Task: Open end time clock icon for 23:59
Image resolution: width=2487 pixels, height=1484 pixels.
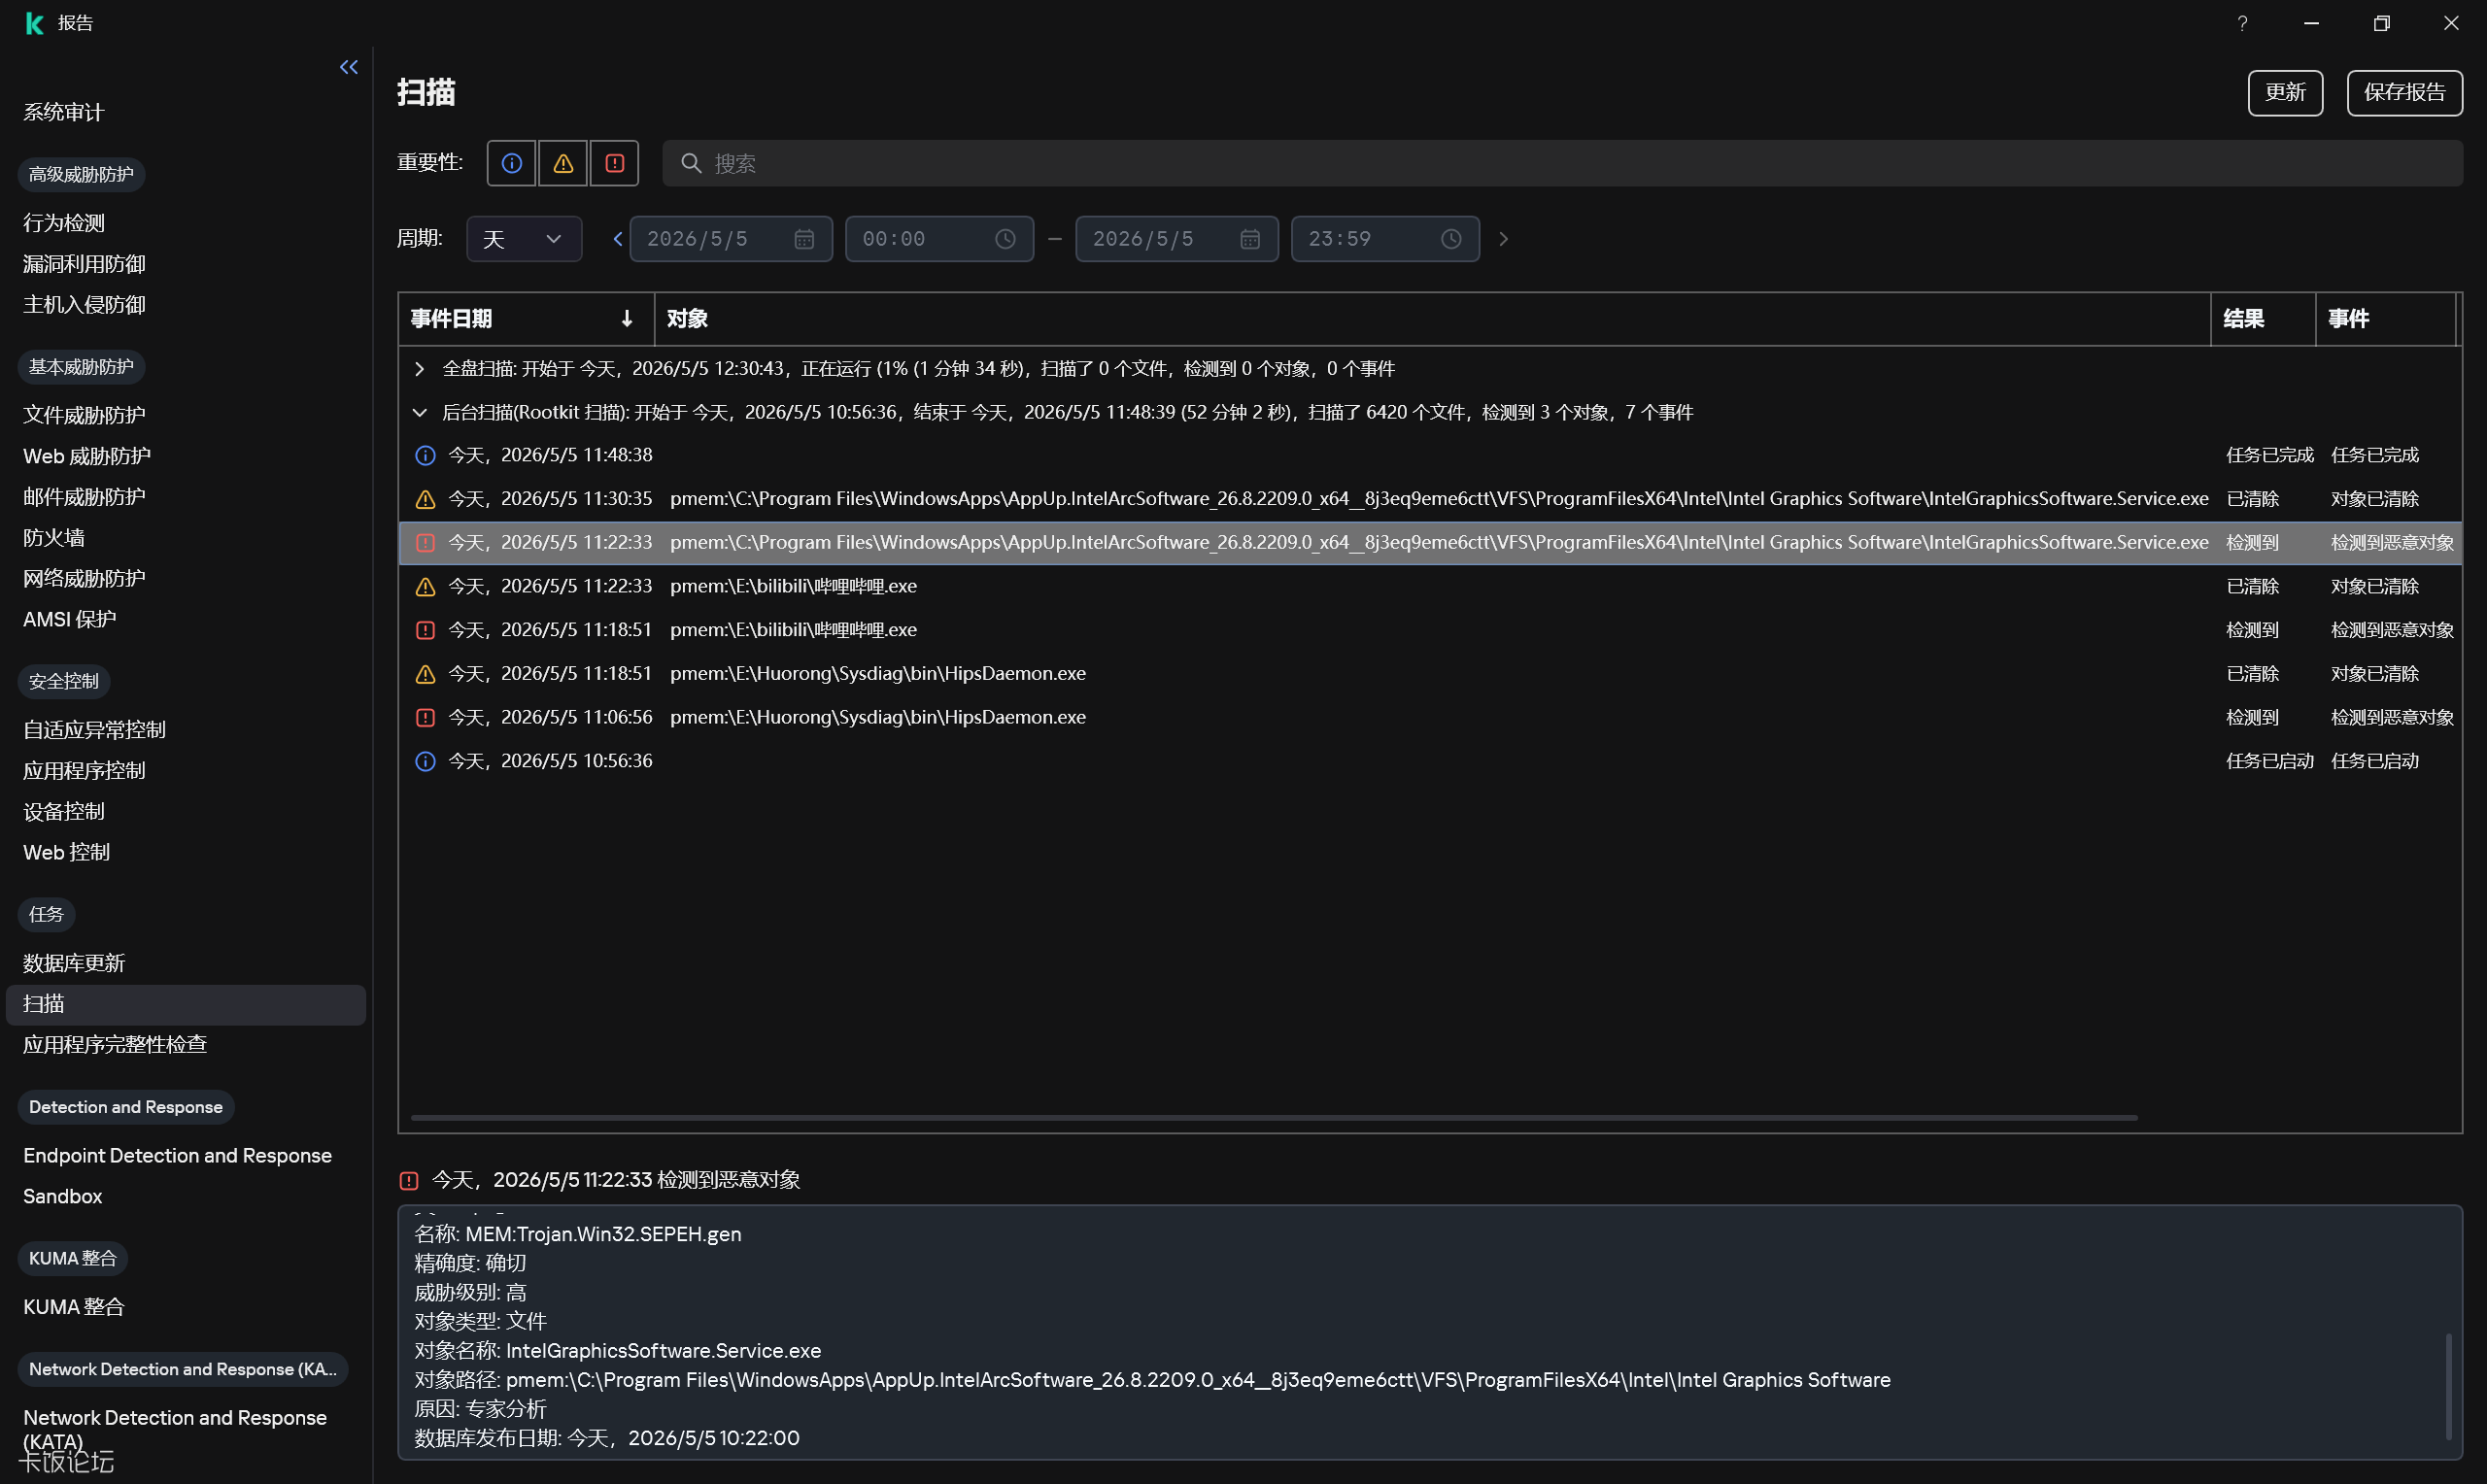Action: click(x=1451, y=239)
